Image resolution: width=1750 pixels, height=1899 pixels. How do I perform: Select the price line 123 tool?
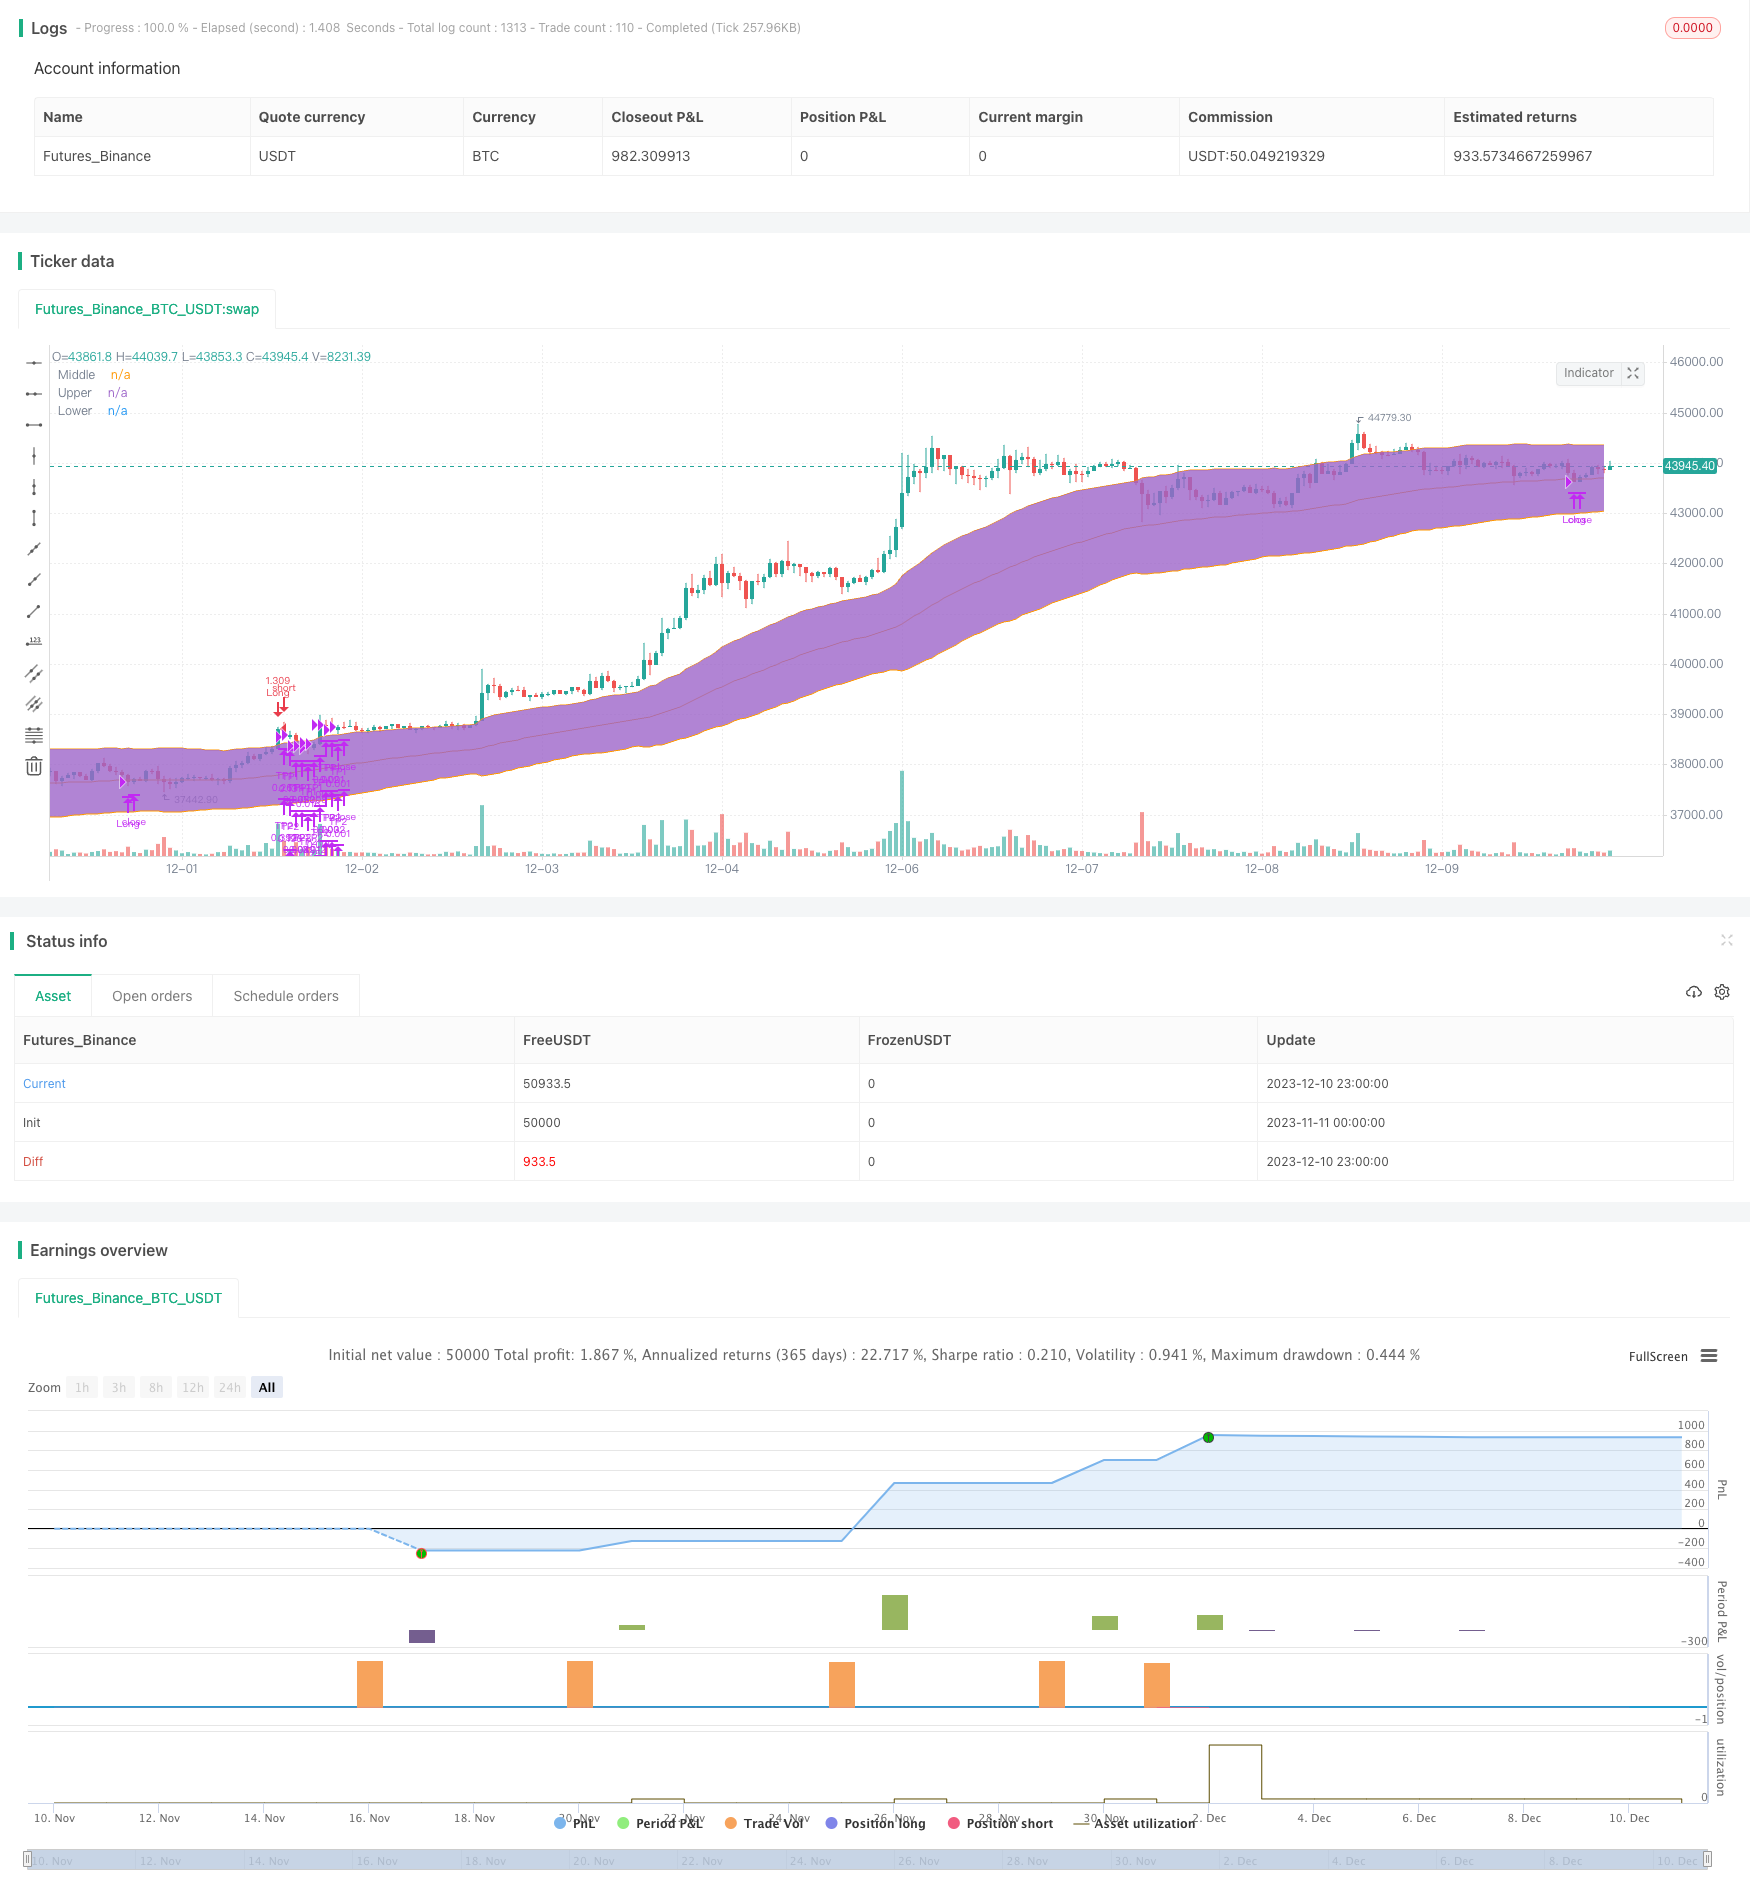34,642
